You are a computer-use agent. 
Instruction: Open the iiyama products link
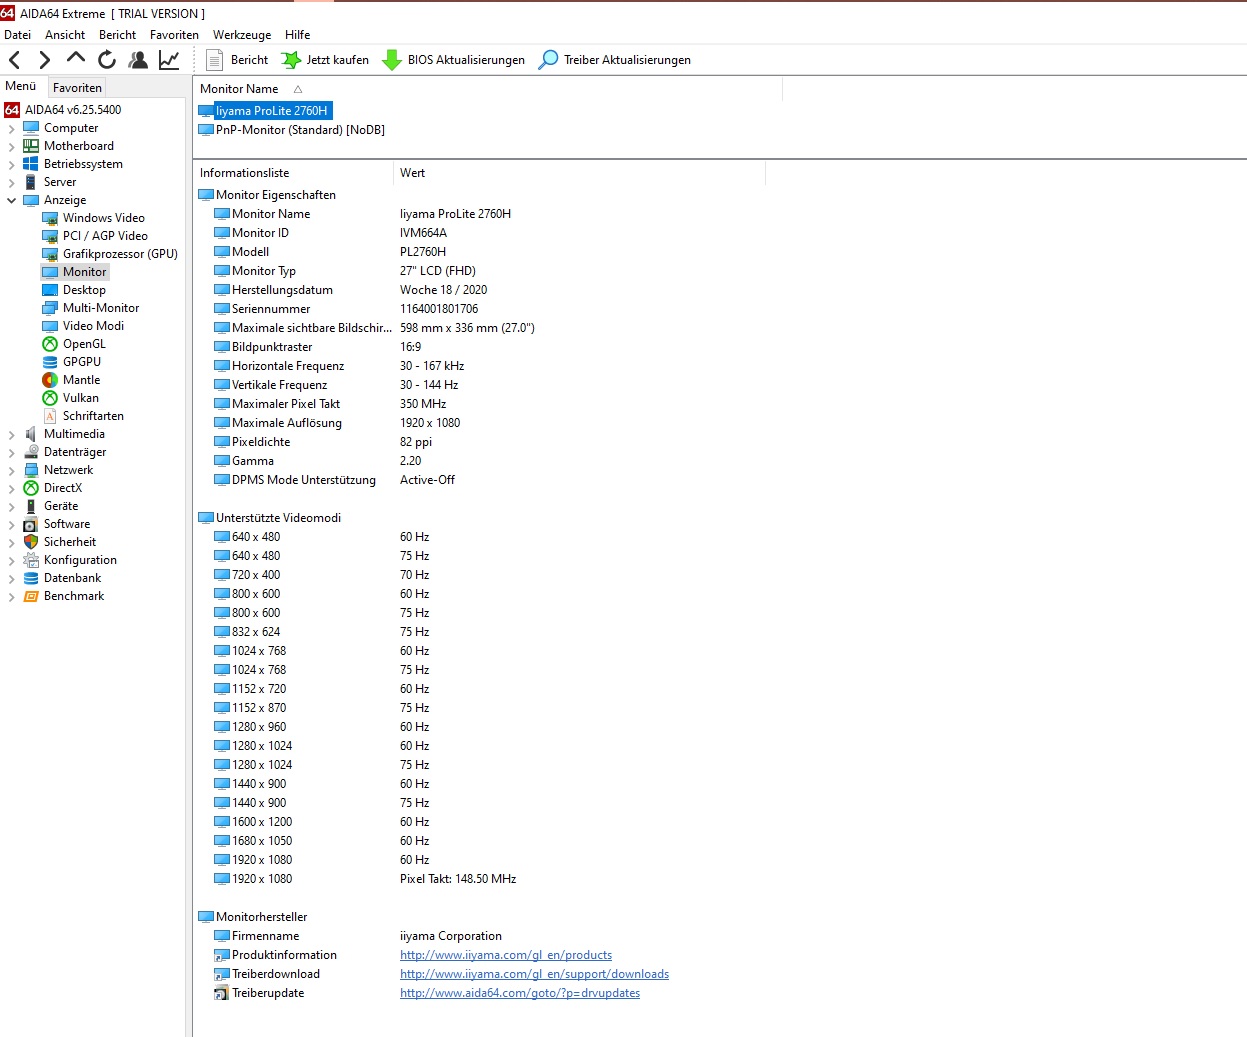[x=506, y=955]
